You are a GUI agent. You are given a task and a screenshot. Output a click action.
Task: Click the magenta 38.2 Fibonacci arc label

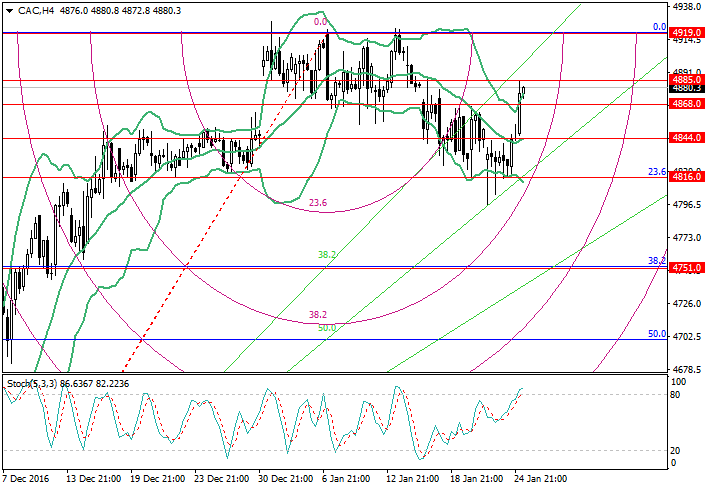click(x=318, y=315)
